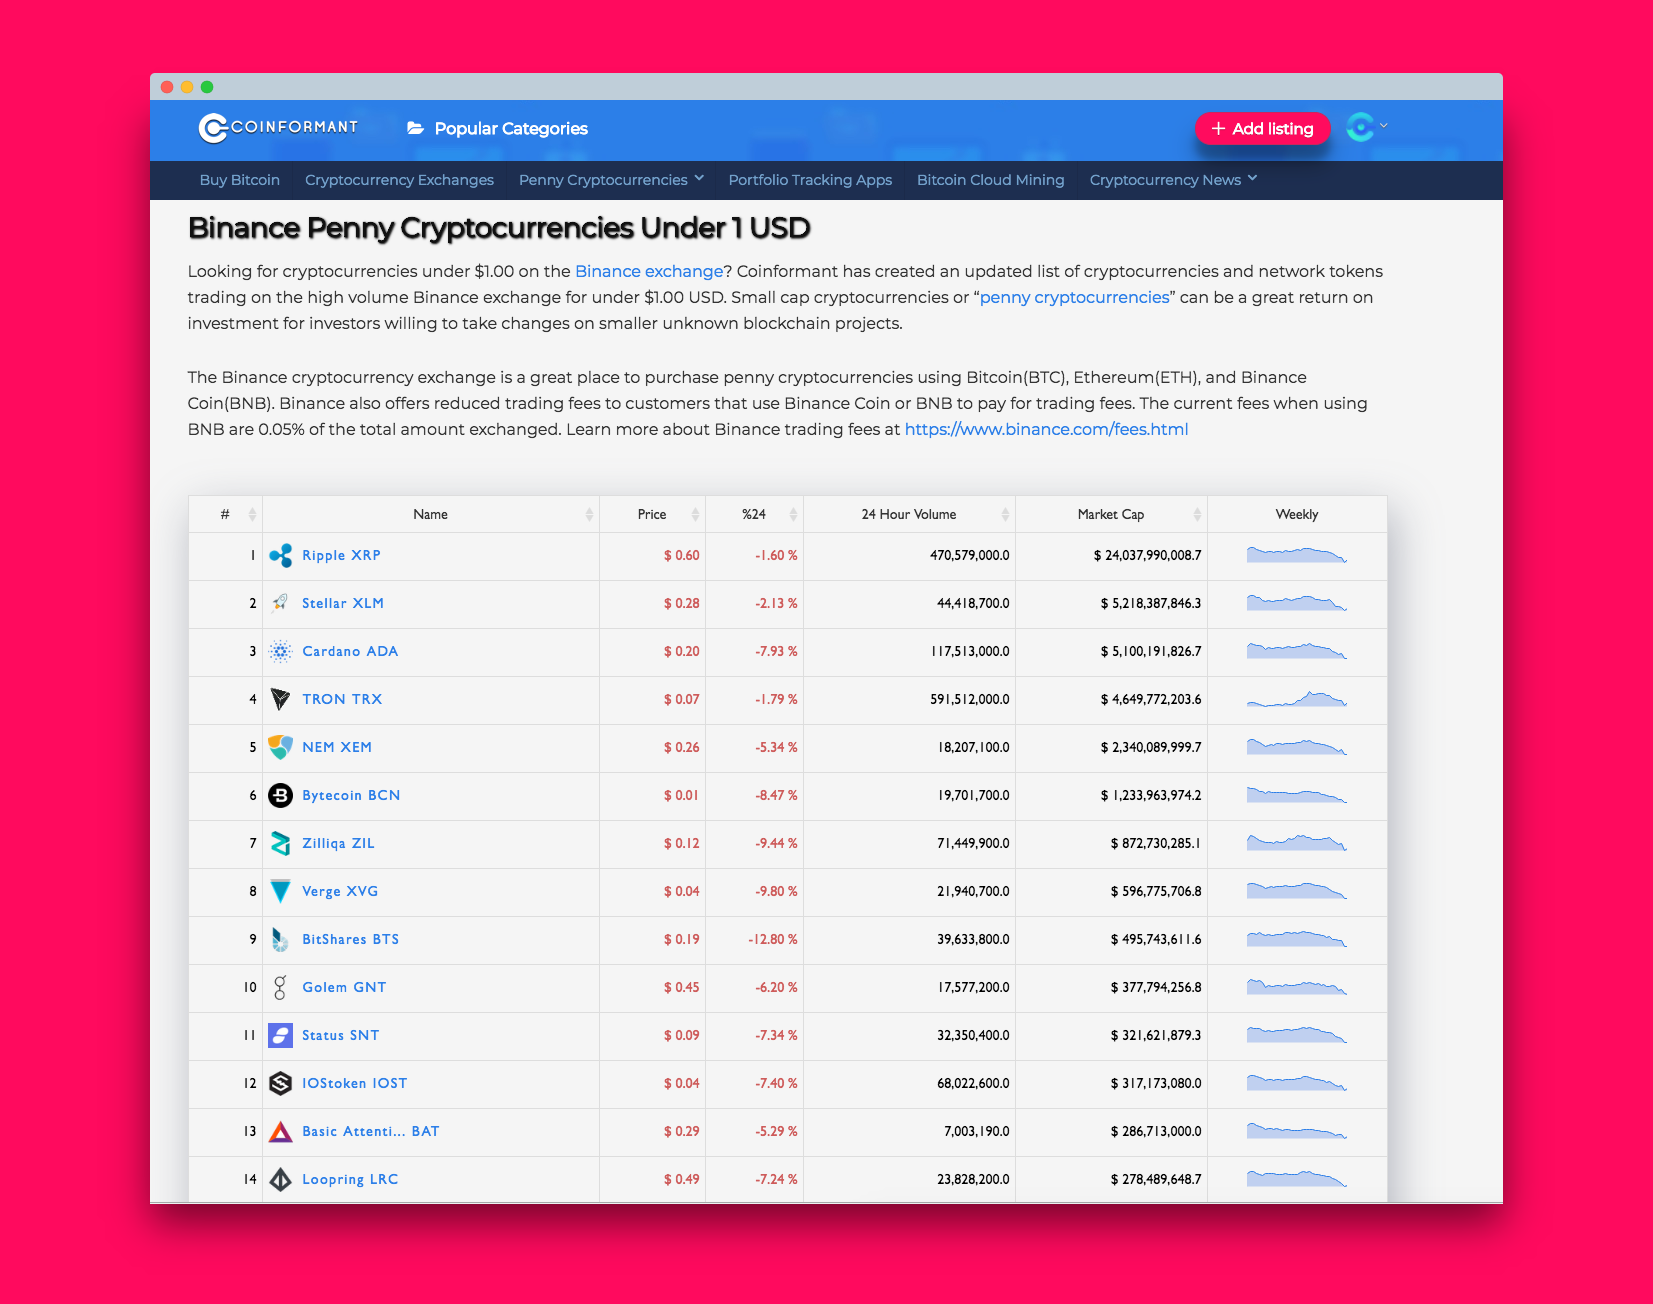
Task: Open the Basic Attenti... BAT link
Action: (x=370, y=1131)
